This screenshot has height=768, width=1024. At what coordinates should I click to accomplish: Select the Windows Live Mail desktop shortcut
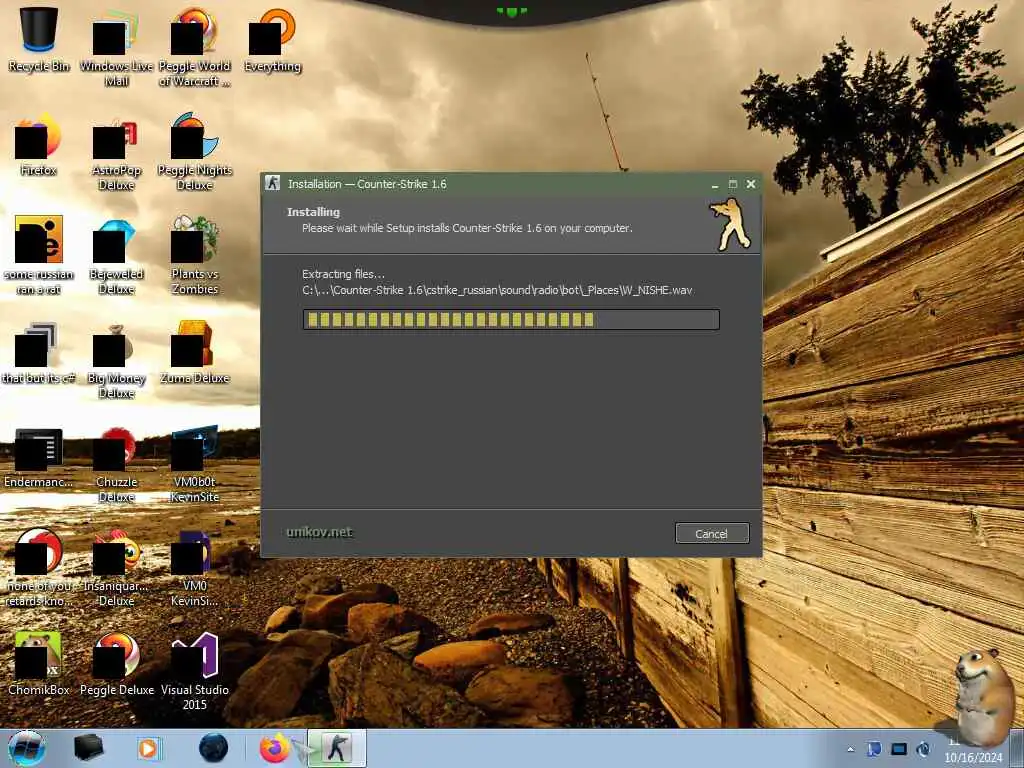click(x=116, y=47)
